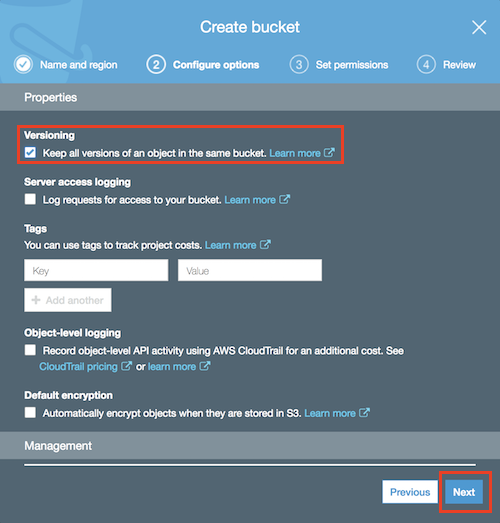Viewport: 500px width, 523px height.
Task: Enable Object-level logging checkbox
Action: click(30, 350)
